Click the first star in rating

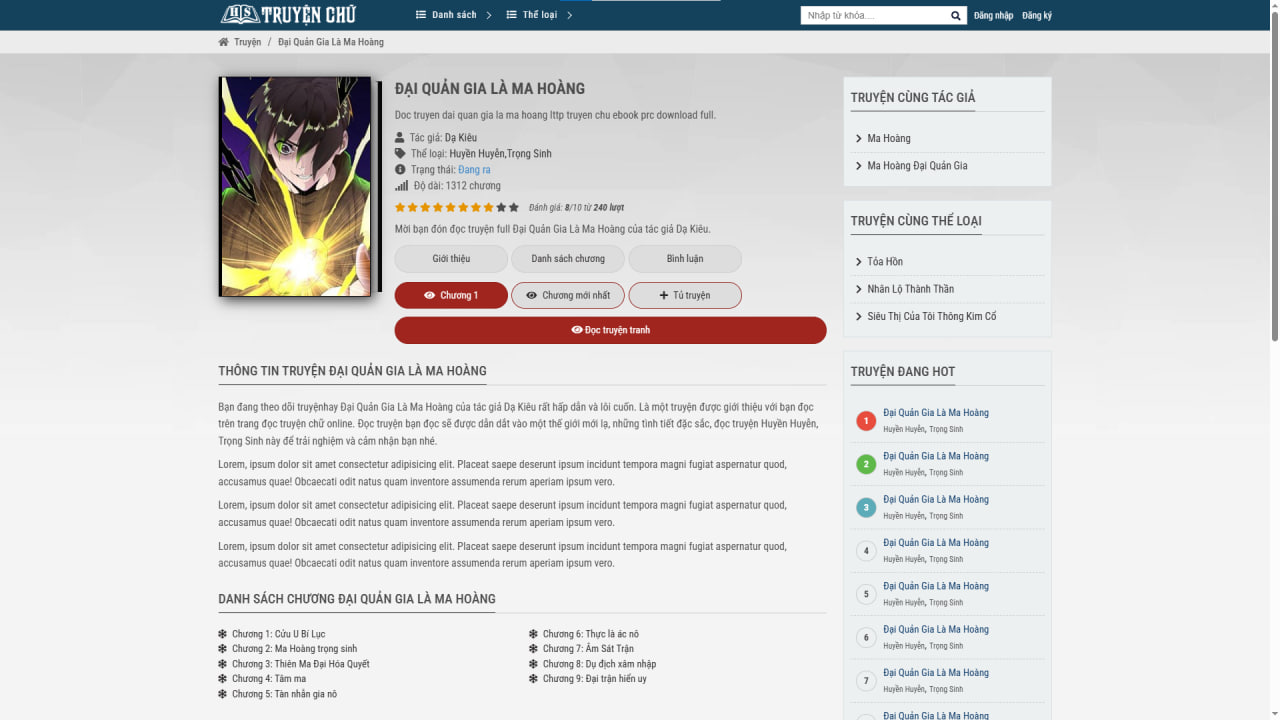400,208
